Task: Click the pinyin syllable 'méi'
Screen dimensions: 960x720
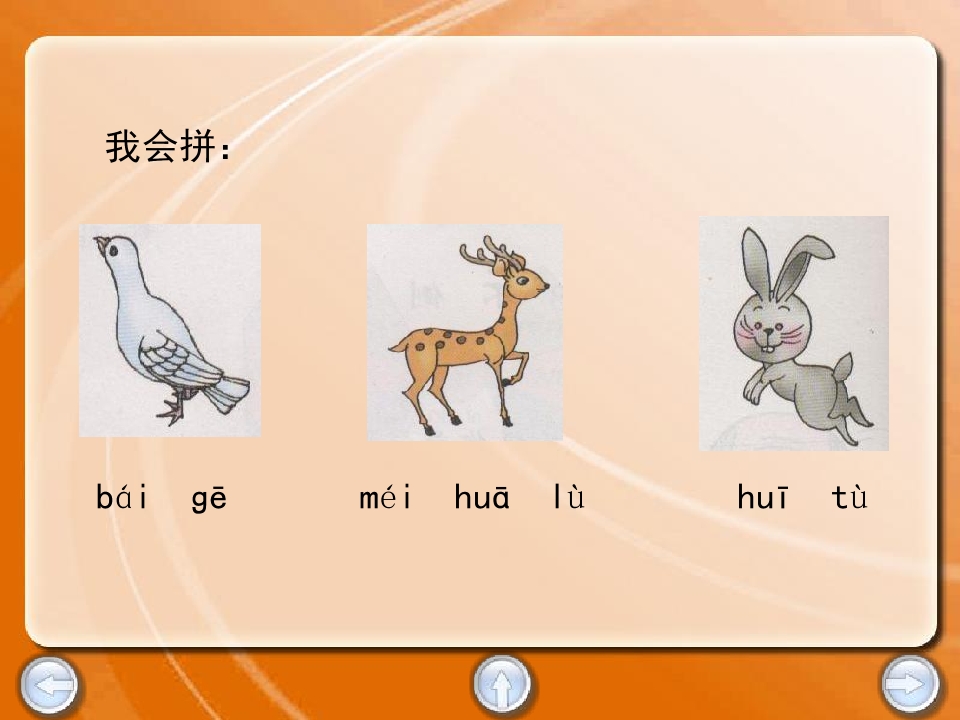Action: pyautogui.click(x=386, y=497)
